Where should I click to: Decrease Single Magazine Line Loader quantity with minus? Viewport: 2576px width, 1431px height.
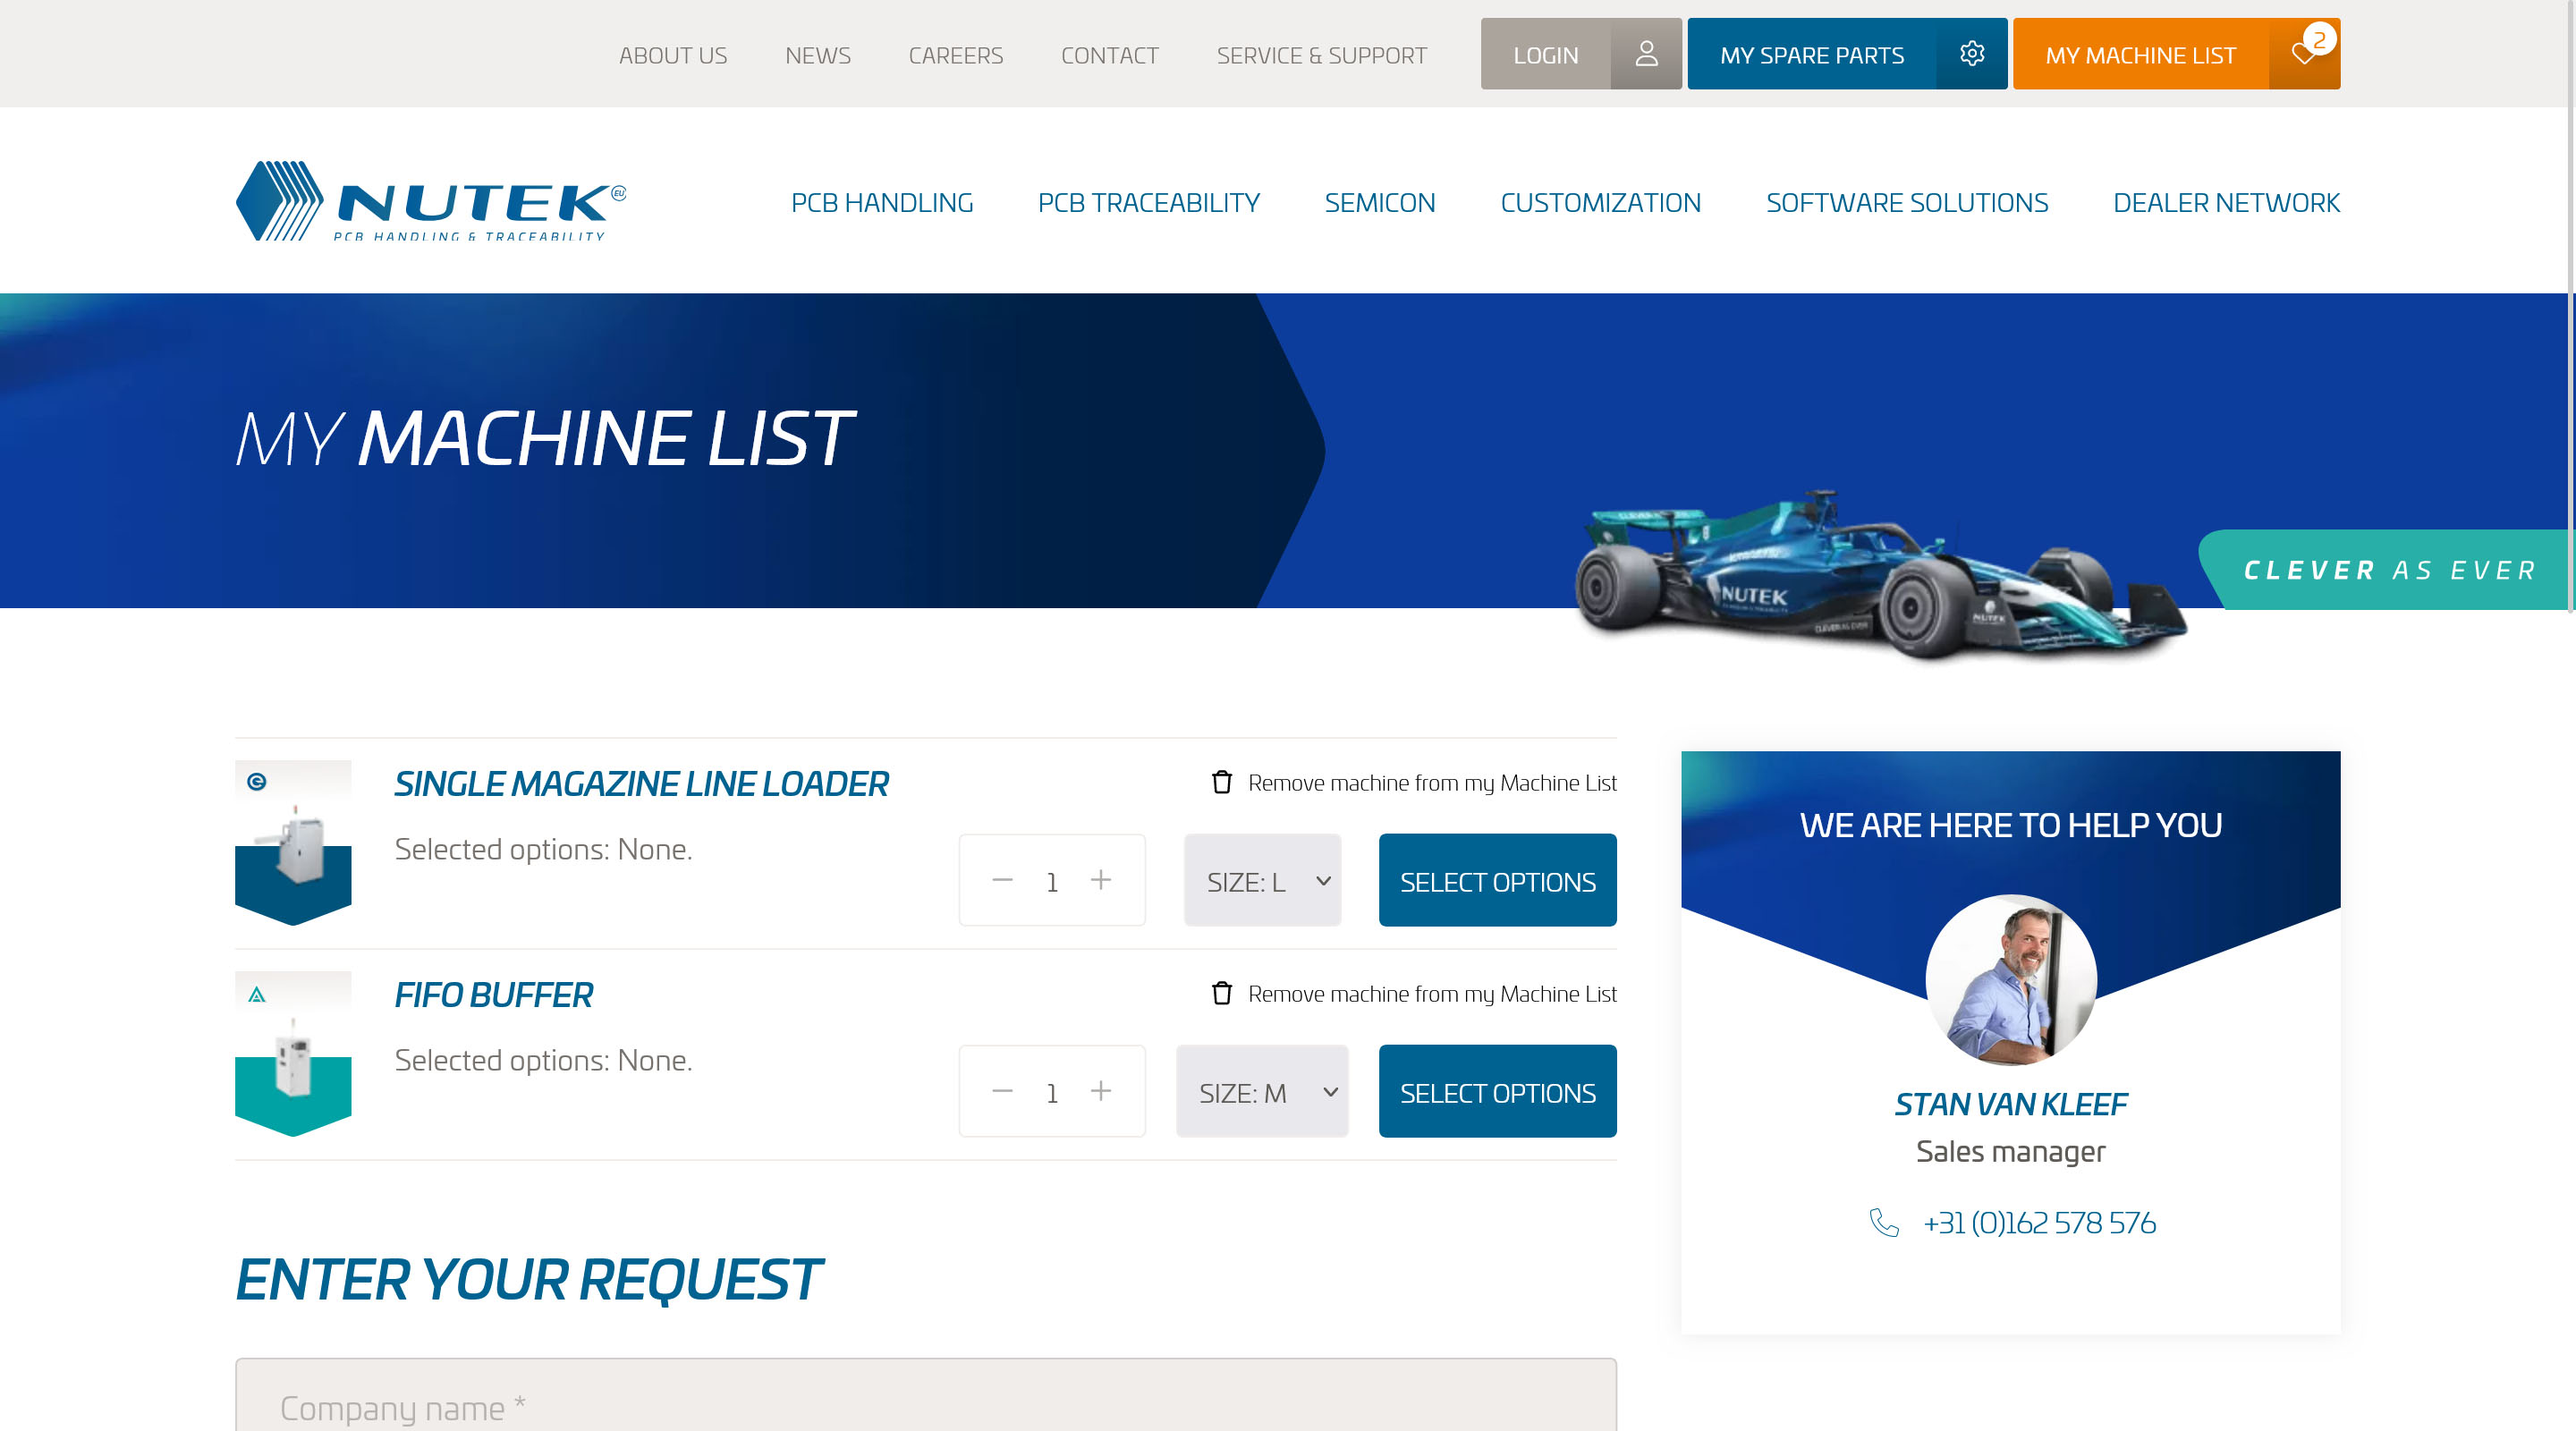(x=1002, y=880)
